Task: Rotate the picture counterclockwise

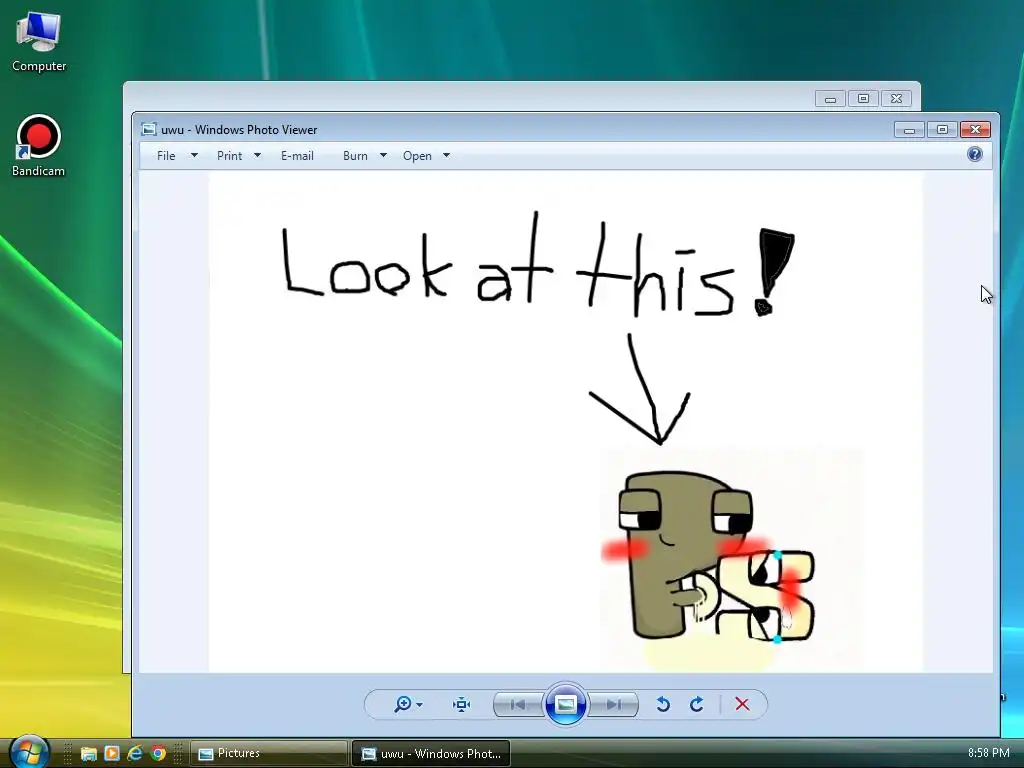Action: tap(663, 704)
